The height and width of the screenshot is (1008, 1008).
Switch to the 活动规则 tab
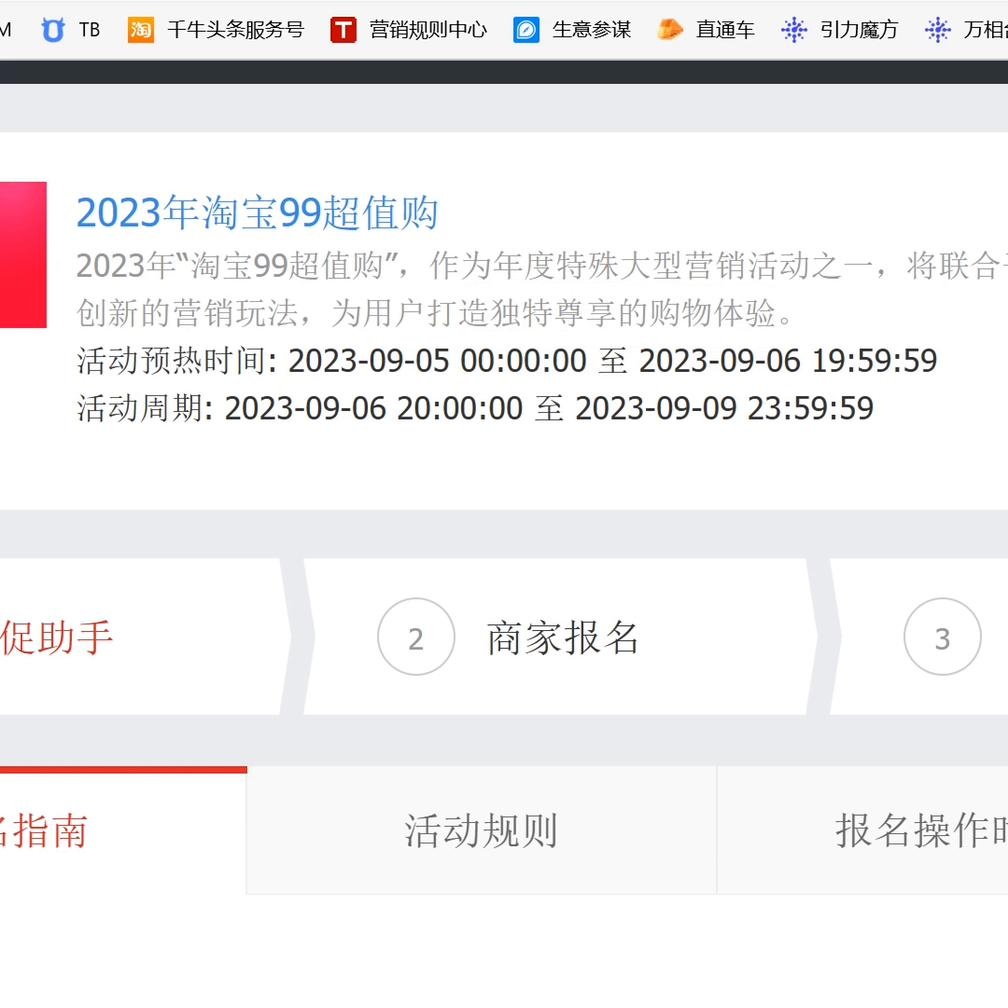pyautogui.click(x=481, y=830)
